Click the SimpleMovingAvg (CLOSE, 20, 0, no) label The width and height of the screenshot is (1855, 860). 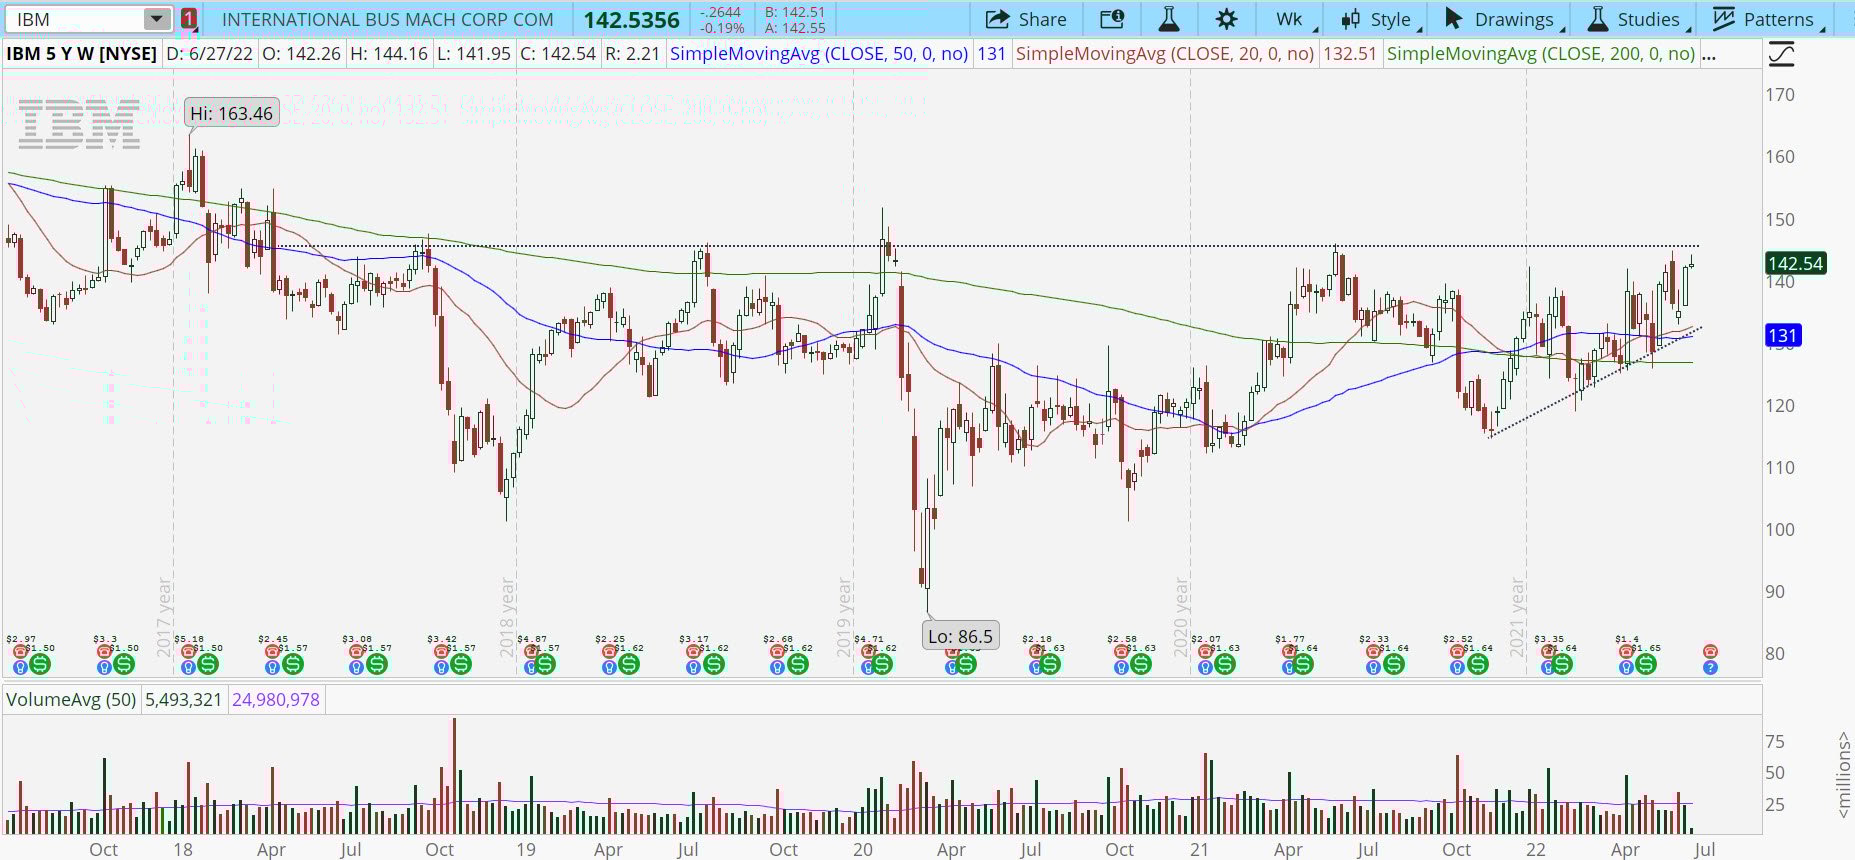click(1165, 54)
